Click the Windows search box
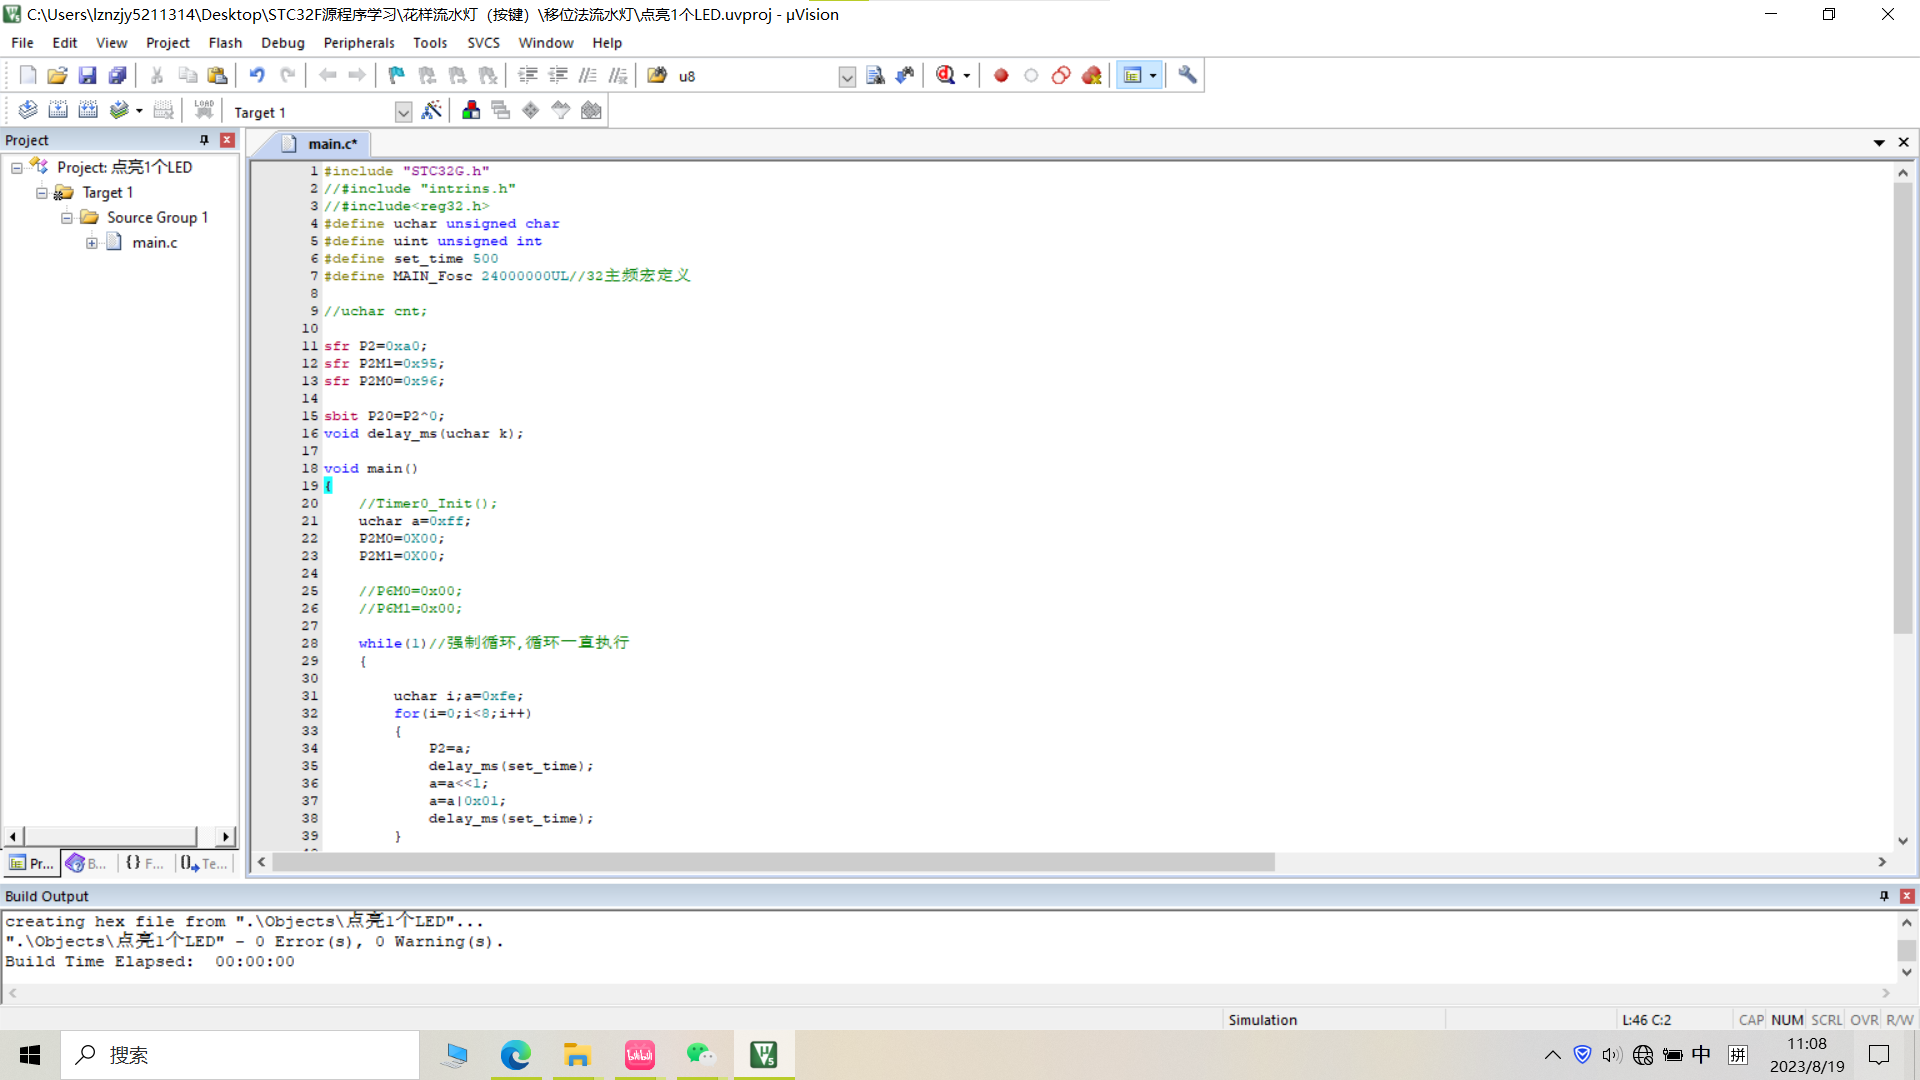 240,1055
